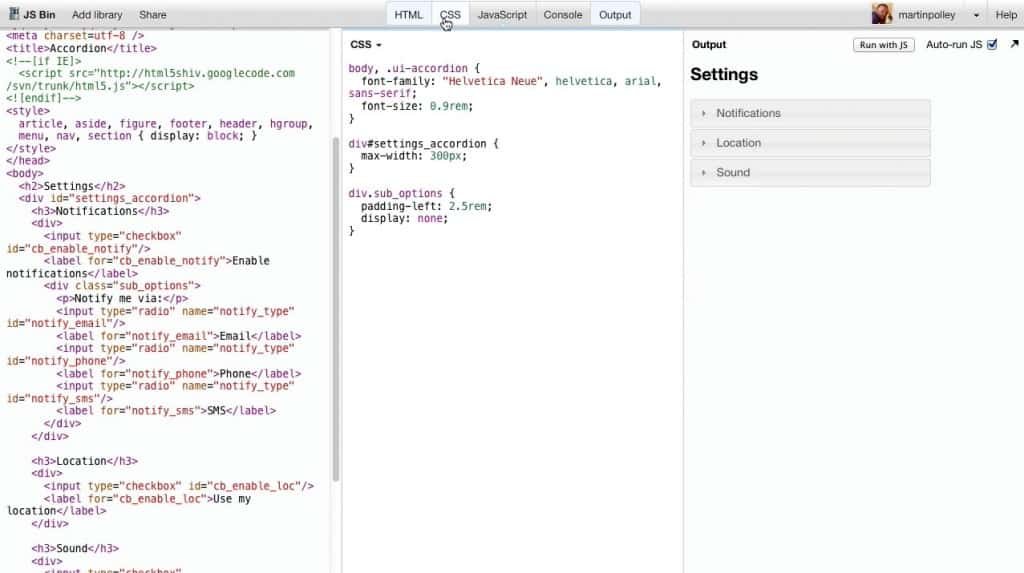Open the CSS processor dropdown
1024x573 pixels.
pyautogui.click(x=366, y=44)
